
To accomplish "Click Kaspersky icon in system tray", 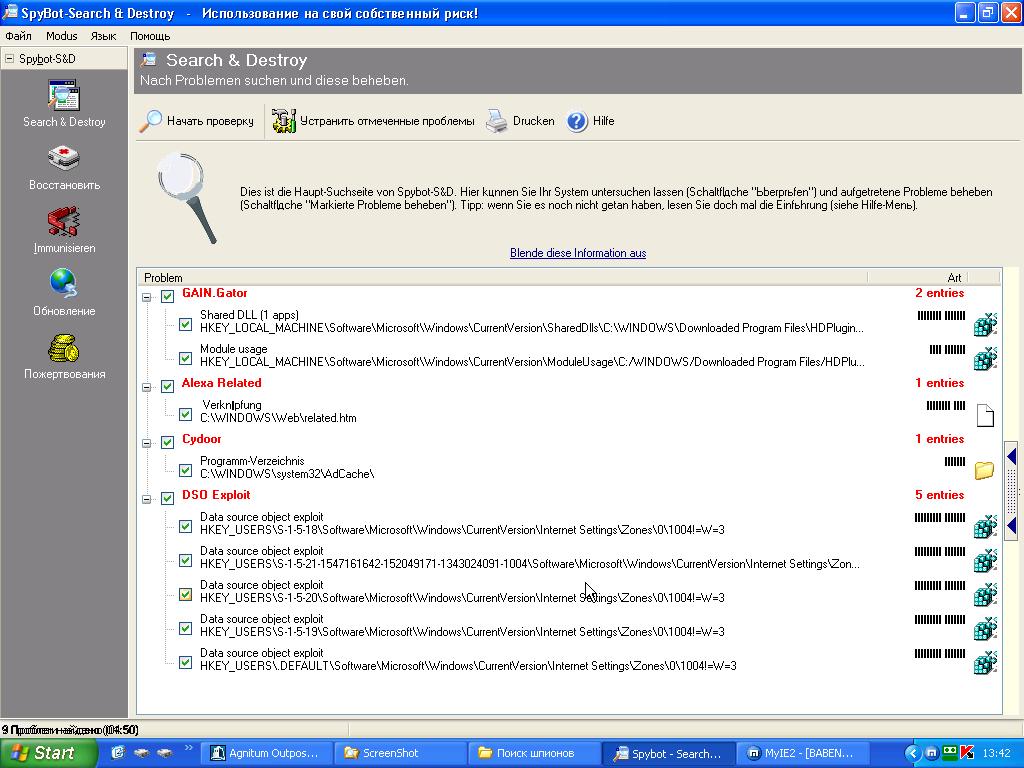I will (967, 753).
